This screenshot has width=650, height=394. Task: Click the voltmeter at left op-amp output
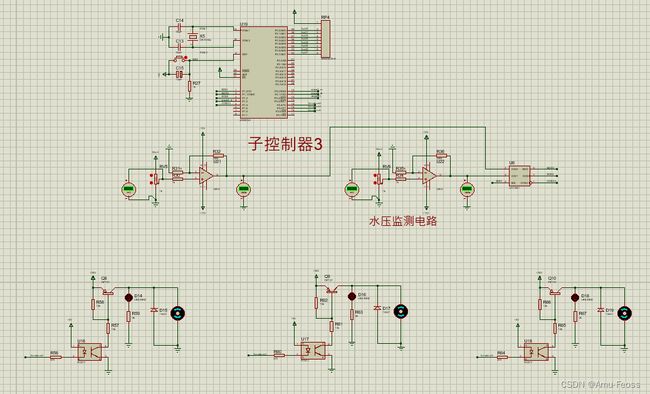[244, 190]
